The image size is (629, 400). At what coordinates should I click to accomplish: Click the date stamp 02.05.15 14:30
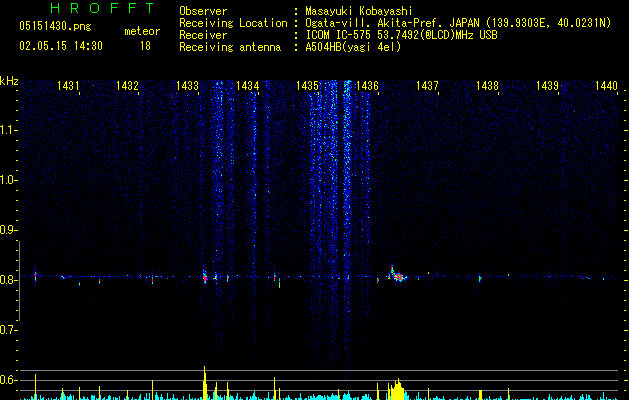click(61, 46)
